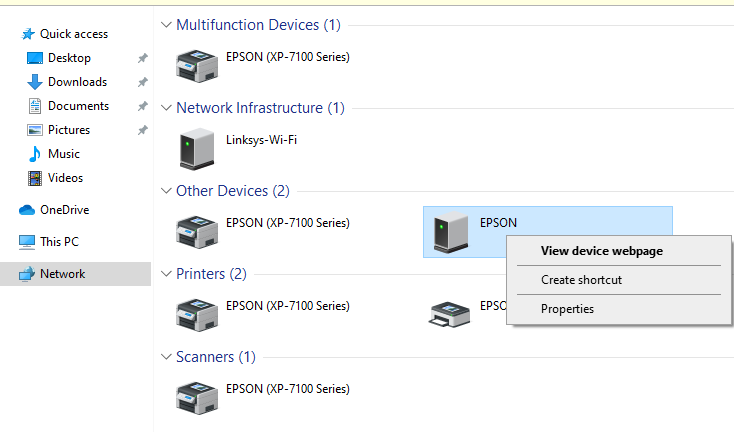Click the Scanners (1) group header
The width and height of the screenshot is (734, 432).
pyautogui.click(x=216, y=357)
